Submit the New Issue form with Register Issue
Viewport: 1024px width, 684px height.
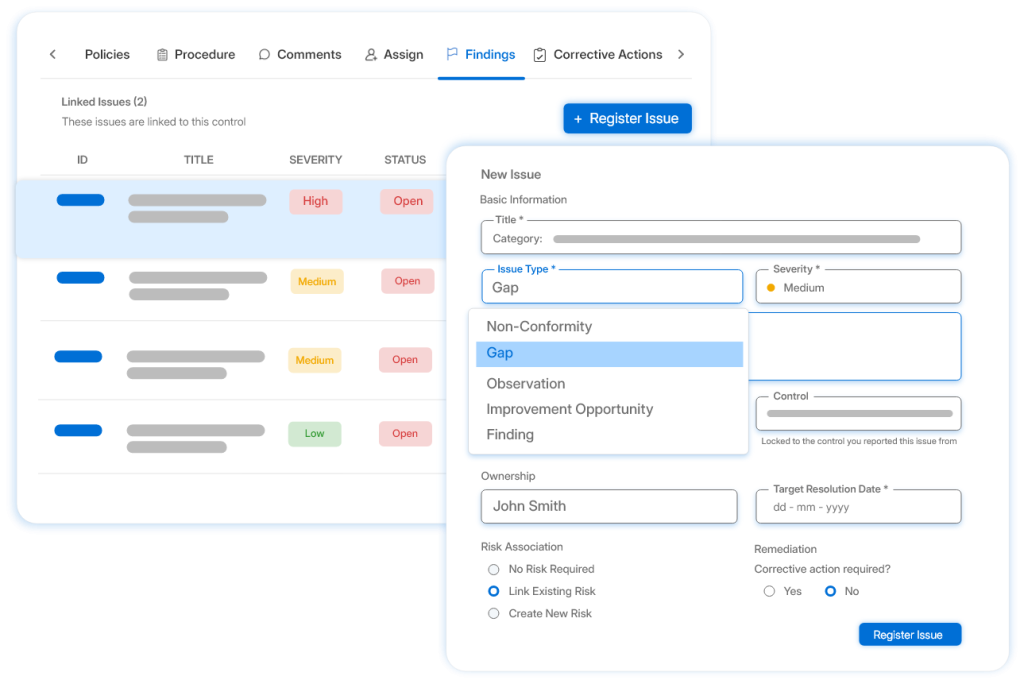pos(910,634)
